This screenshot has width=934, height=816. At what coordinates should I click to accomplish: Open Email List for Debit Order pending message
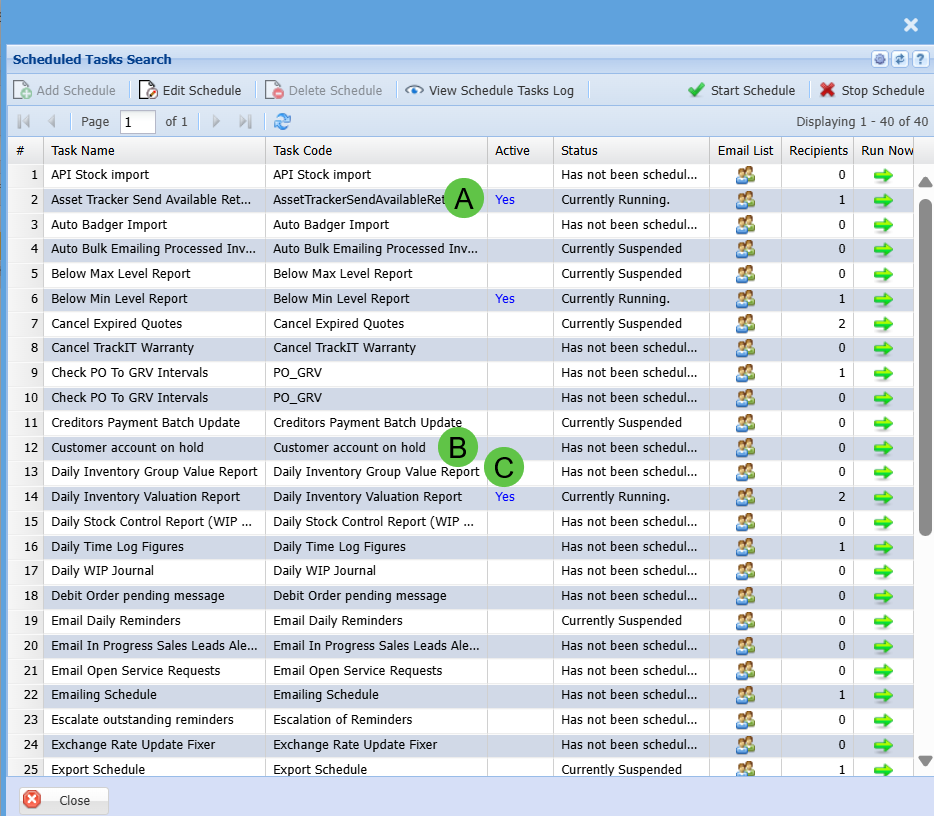(745, 596)
